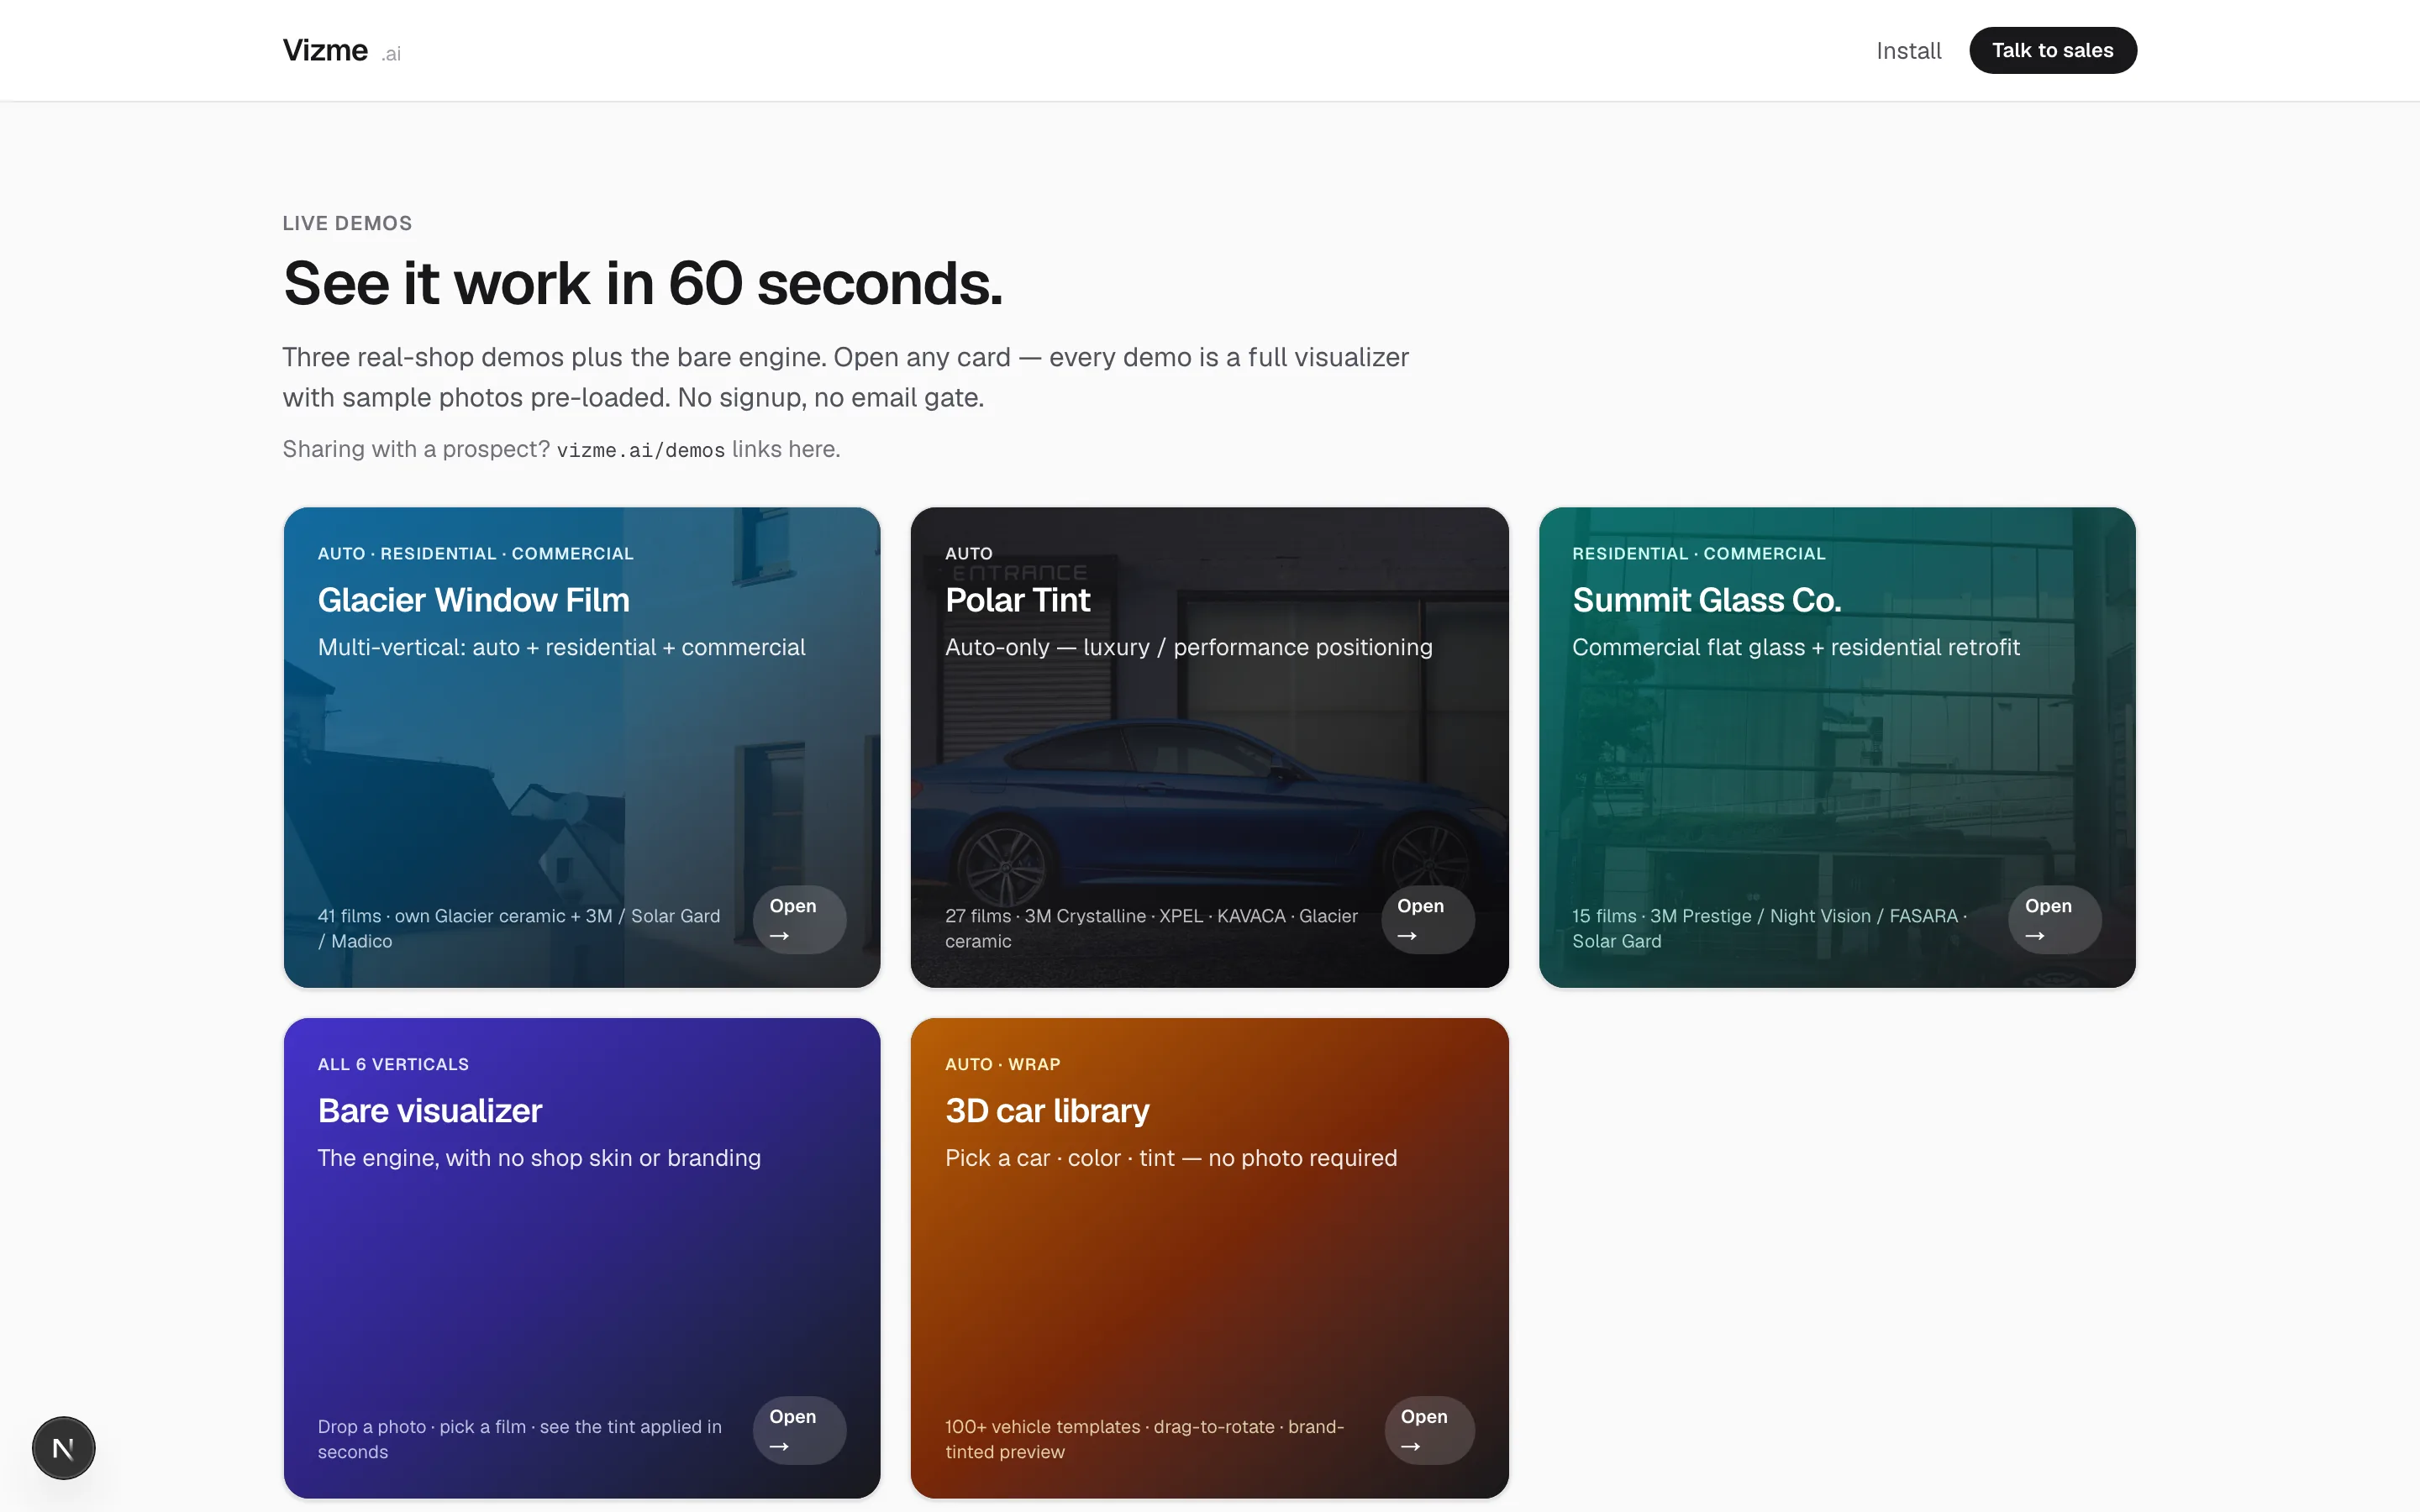
Task: Click the Summit Glass Co. card title
Action: pos(1706,600)
